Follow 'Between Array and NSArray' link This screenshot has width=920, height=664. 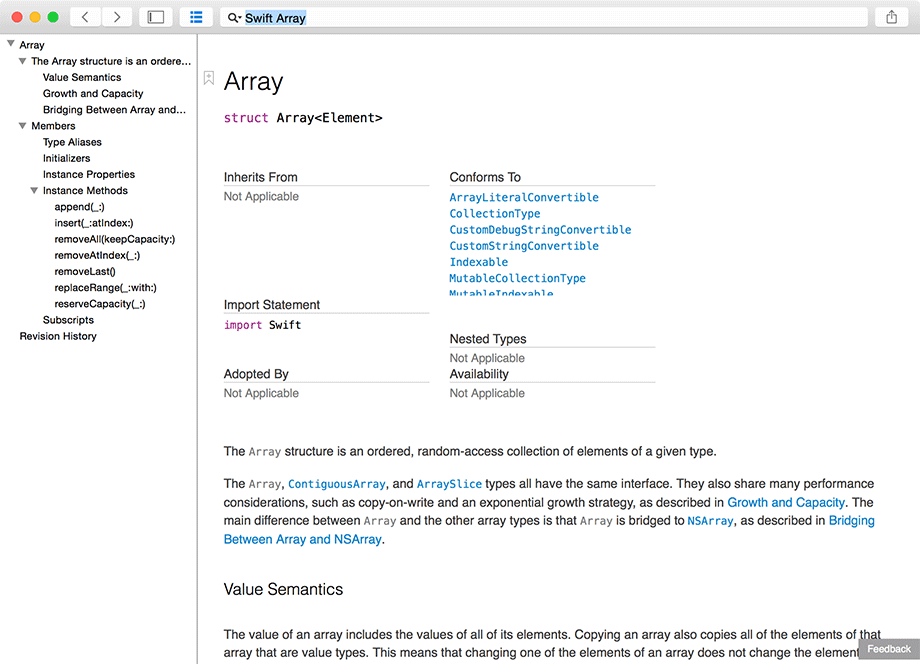303,540
